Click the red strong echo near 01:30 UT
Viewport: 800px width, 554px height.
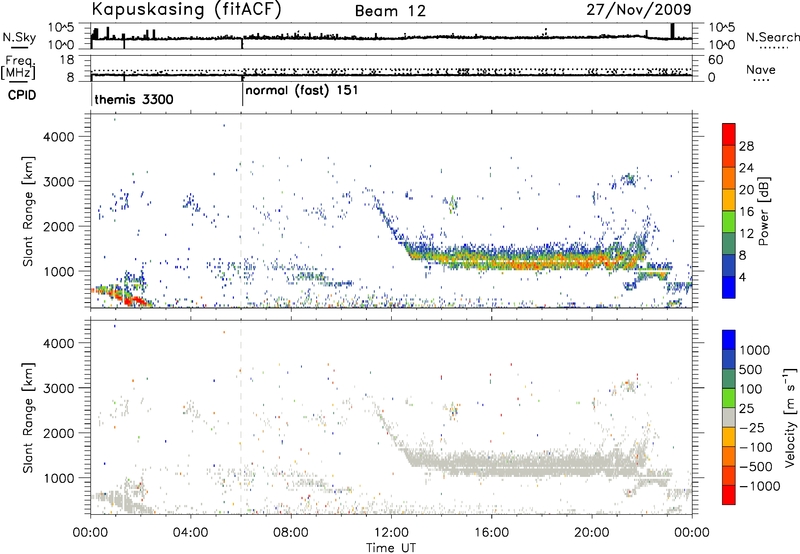coord(134,300)
